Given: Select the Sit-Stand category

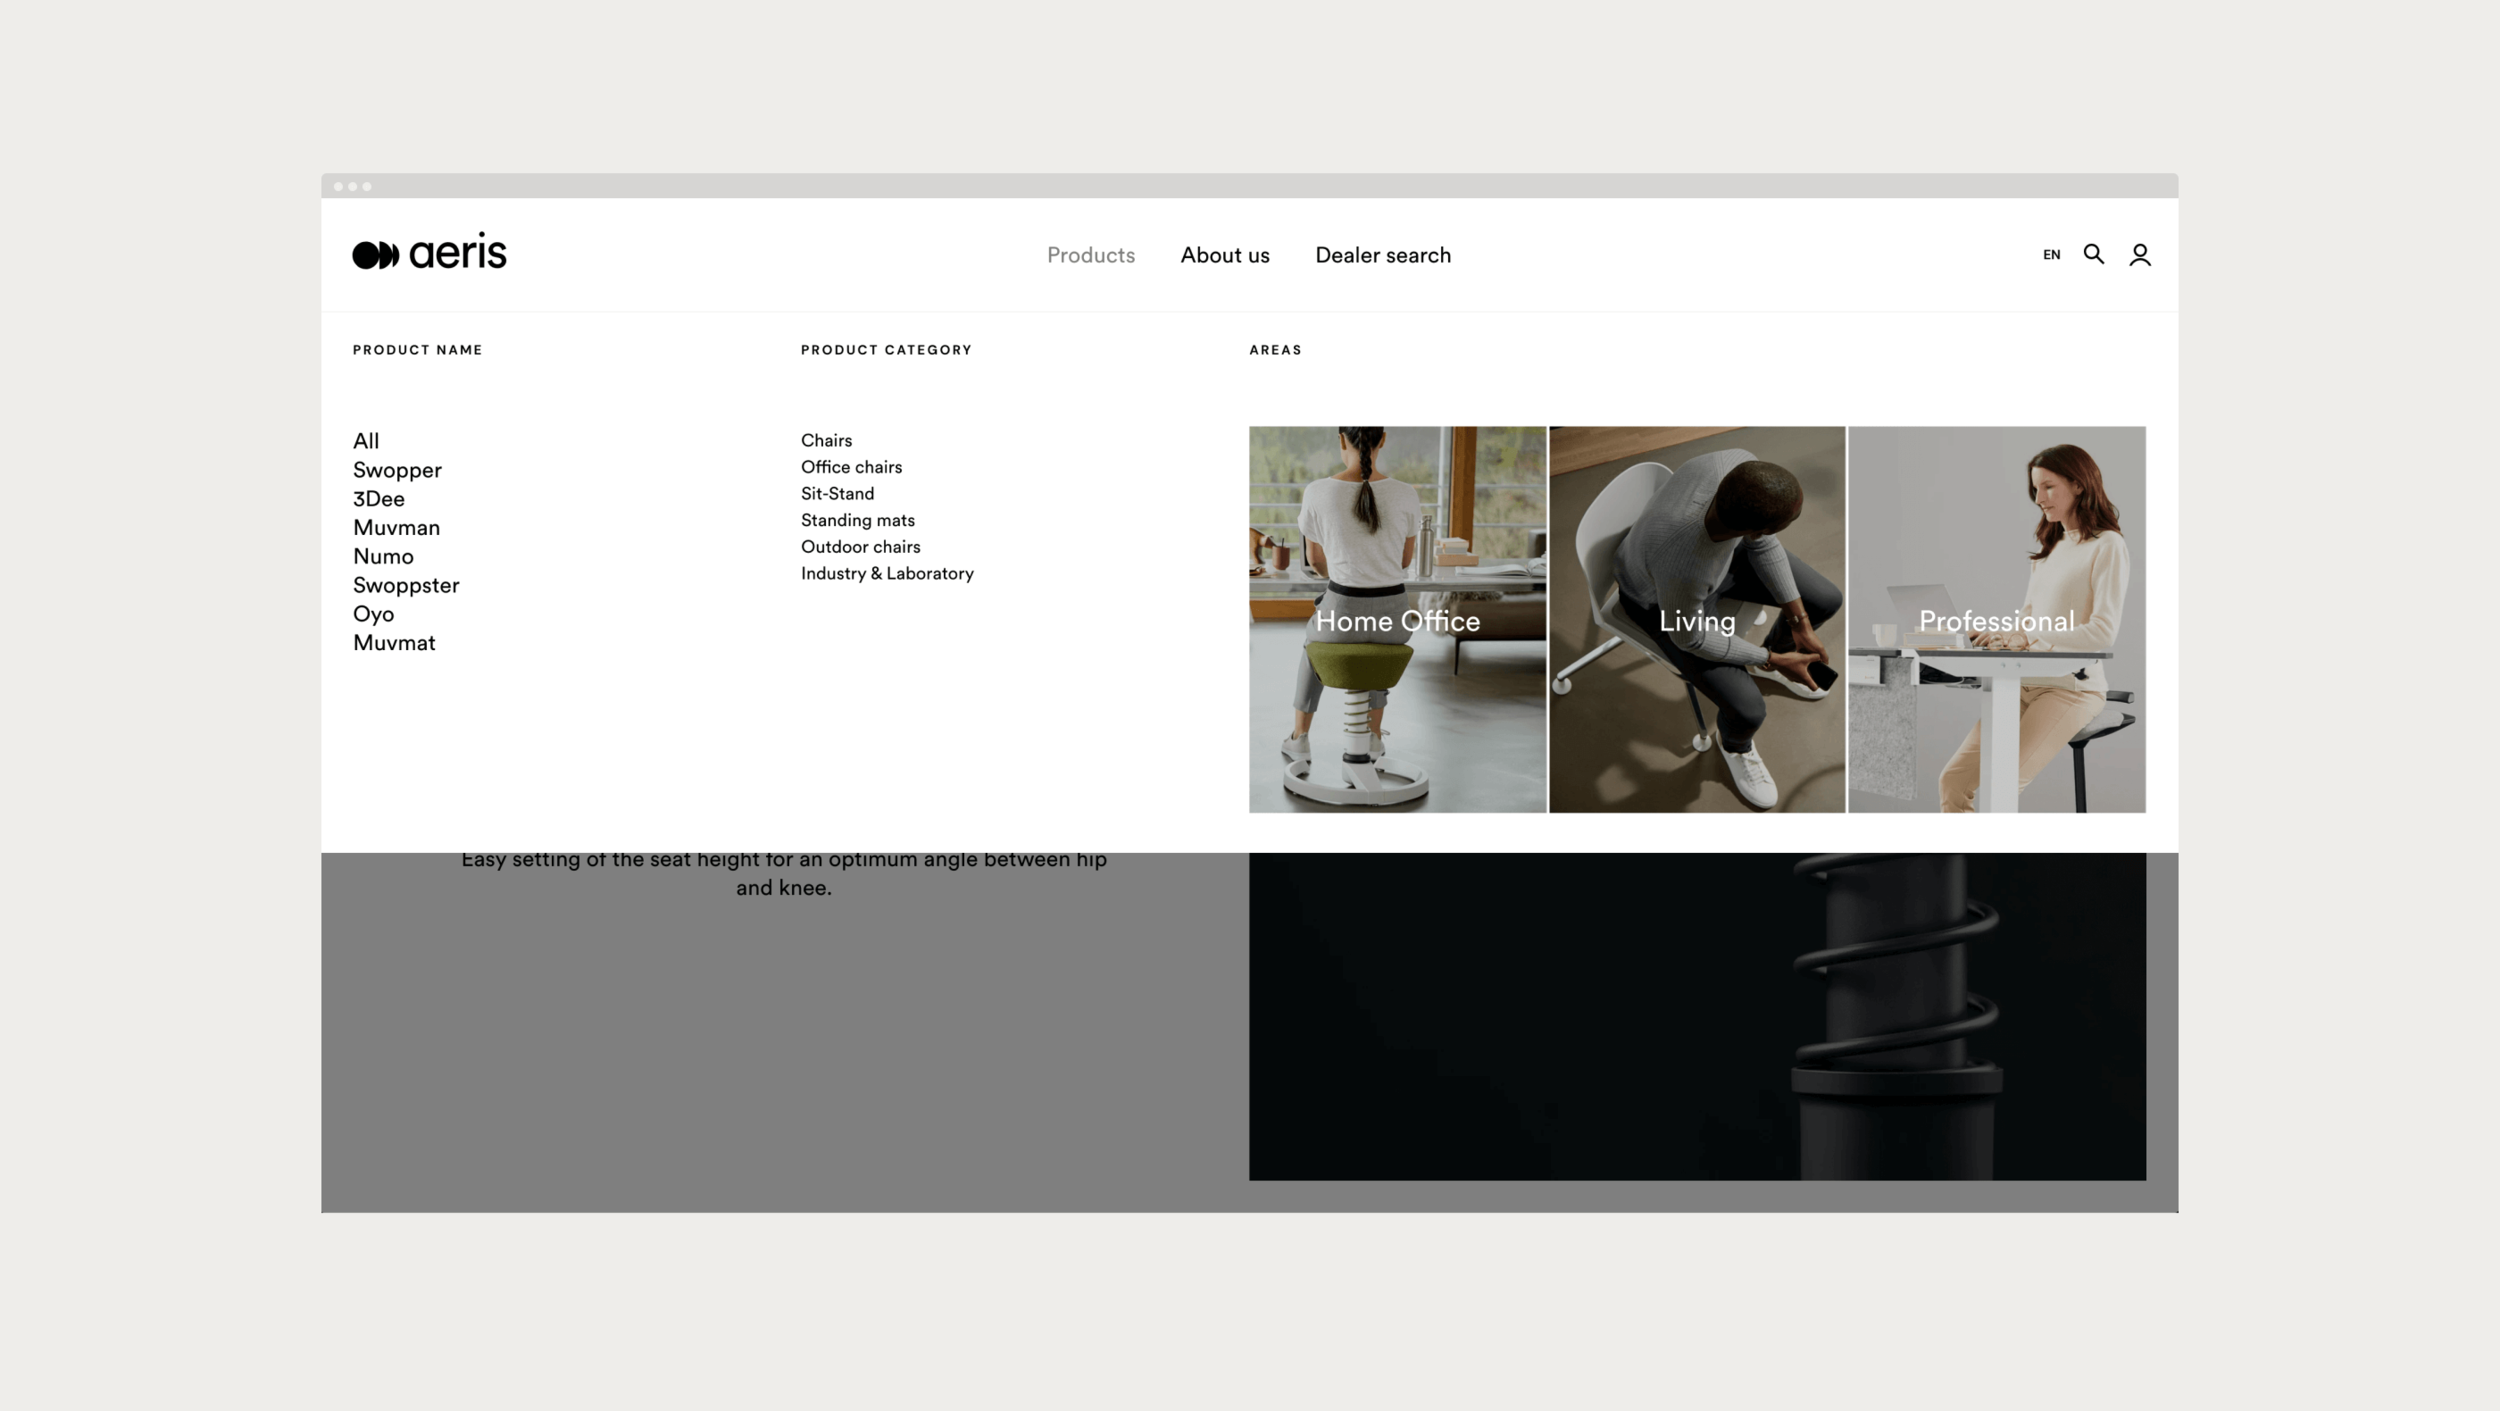Looking at the screenshot, I should [837, 494].
